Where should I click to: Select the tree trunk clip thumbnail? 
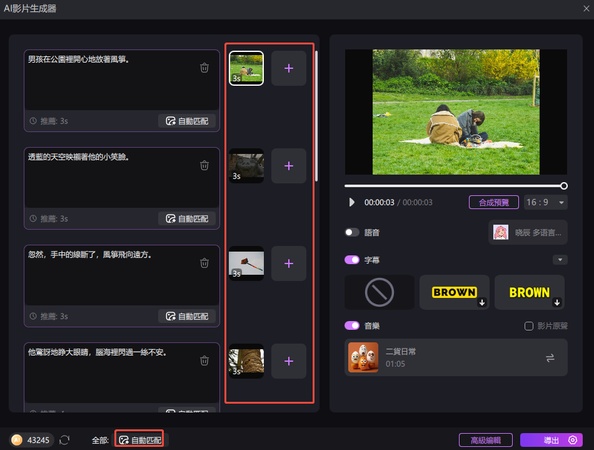click(x=247, y=361)
